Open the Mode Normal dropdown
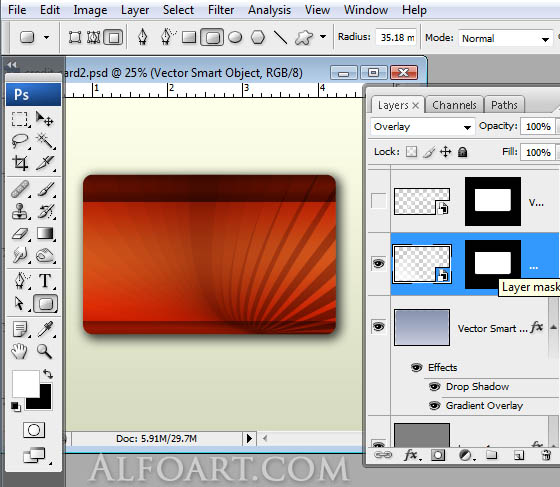Screen dimensions: 560x487 tap(505, 38)
